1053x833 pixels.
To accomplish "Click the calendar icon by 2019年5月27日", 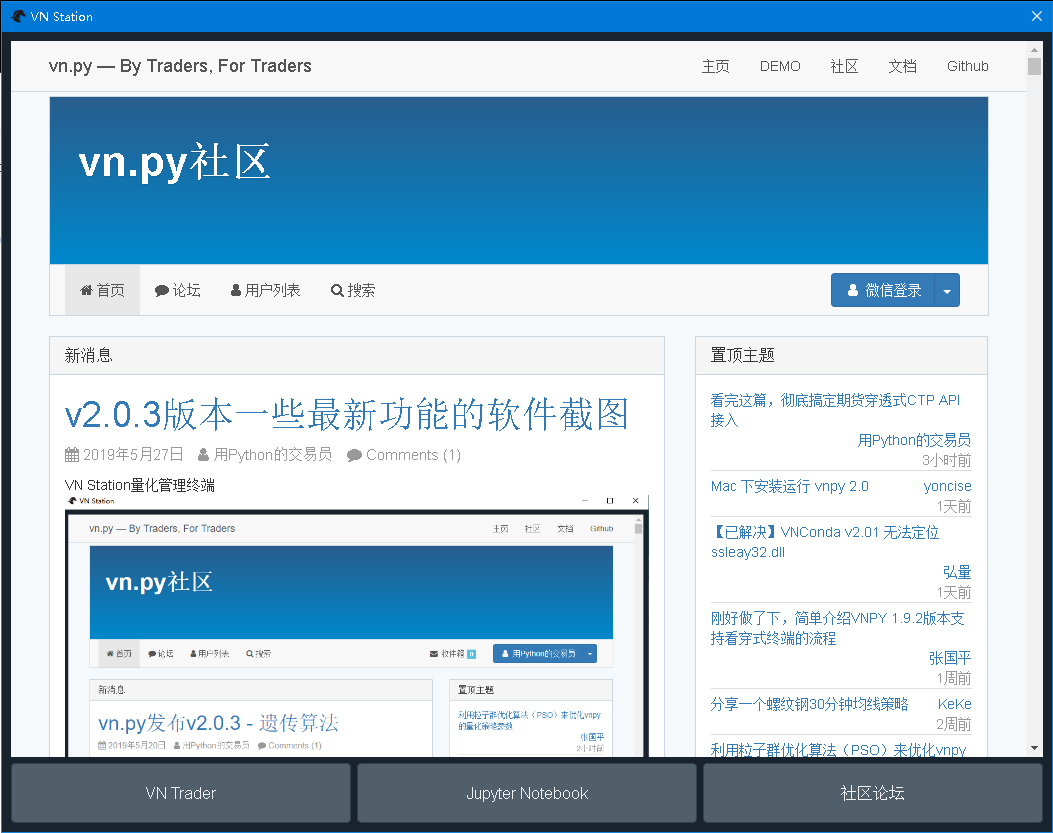I will pyautogui.click(x=72, y=455).
